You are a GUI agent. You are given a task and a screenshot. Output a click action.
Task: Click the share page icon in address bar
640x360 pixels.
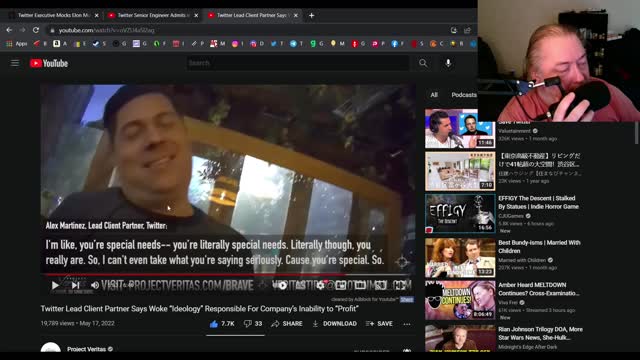click(467, 30)
